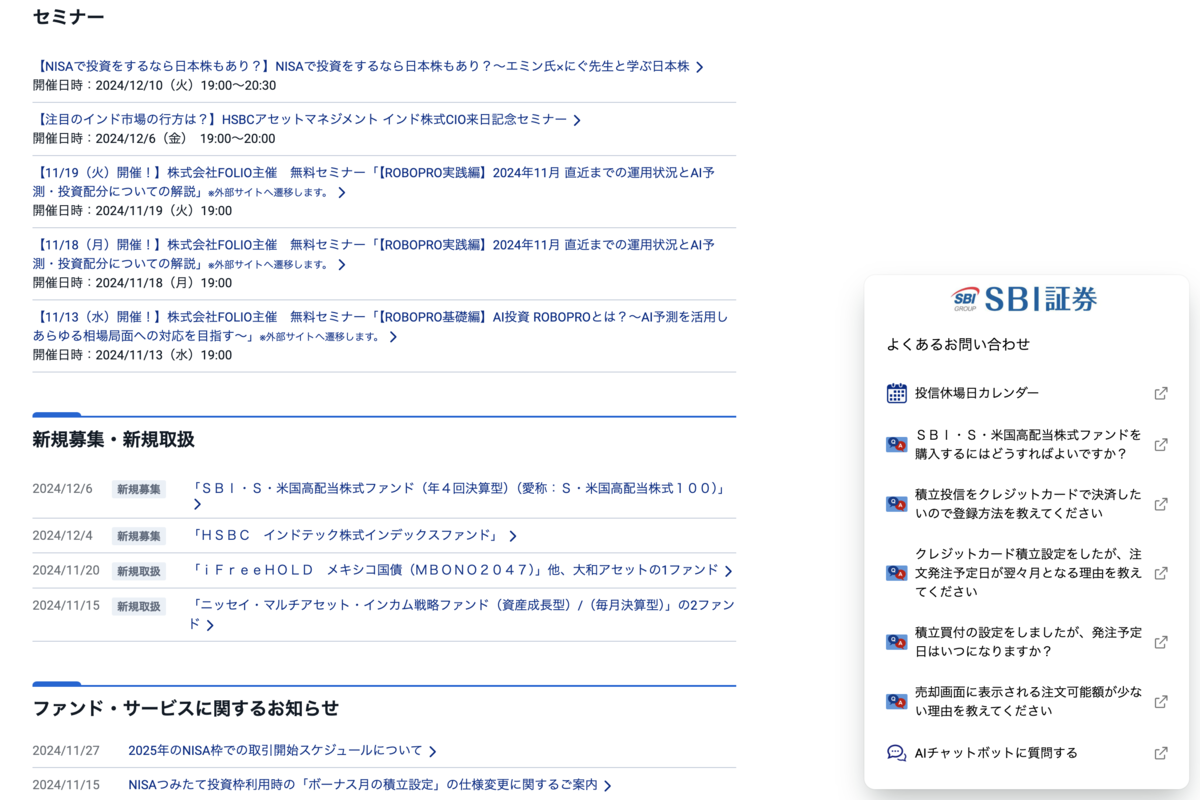Click chevron after HSBC インド株式CIO来日記念セミナー
Screen dimensions: 1200x800
(x=577, y=120)
